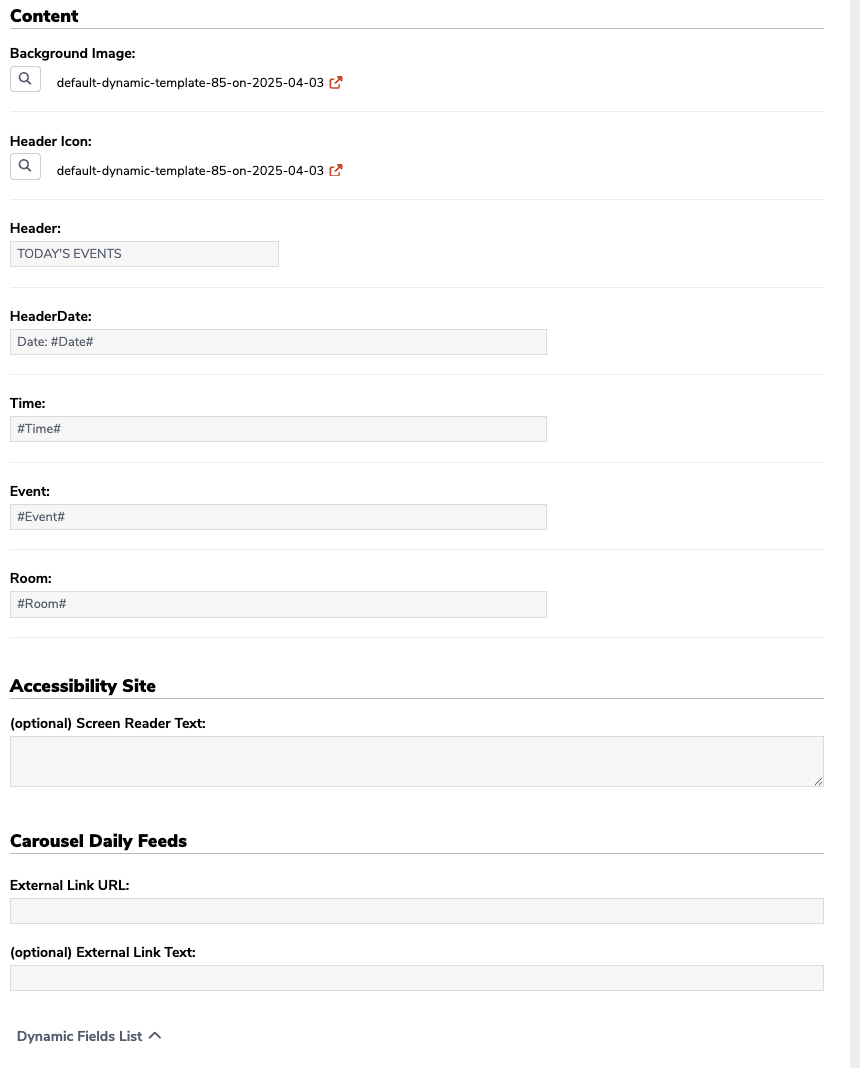The width and height of the screenshot is (860, 1068).
Task: Click the optional External Link Text field
Action: 417,978
